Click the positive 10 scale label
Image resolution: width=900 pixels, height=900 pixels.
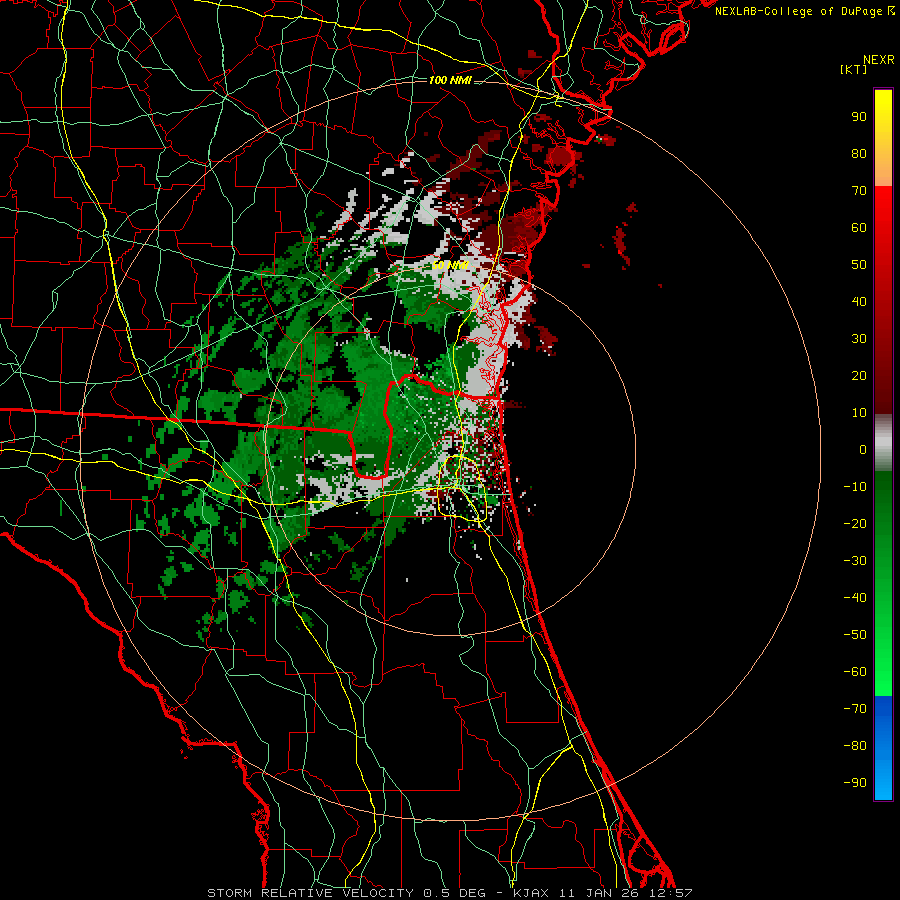coord(859,413)
